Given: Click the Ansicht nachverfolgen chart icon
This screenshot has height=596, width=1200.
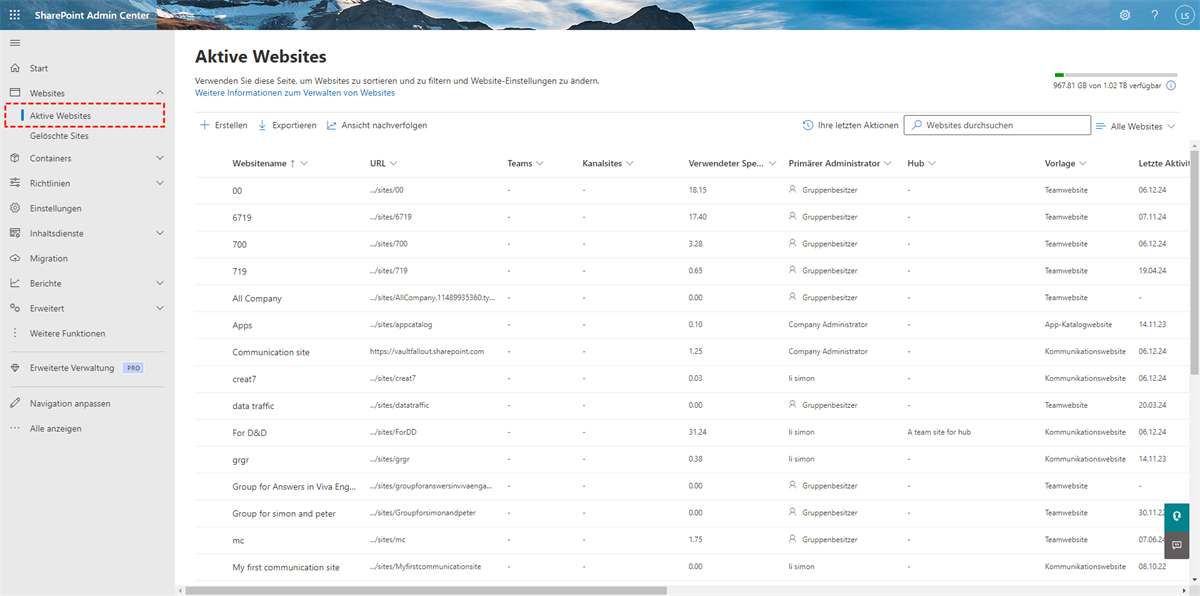Looking at the screenshot, I should (332, 125).
